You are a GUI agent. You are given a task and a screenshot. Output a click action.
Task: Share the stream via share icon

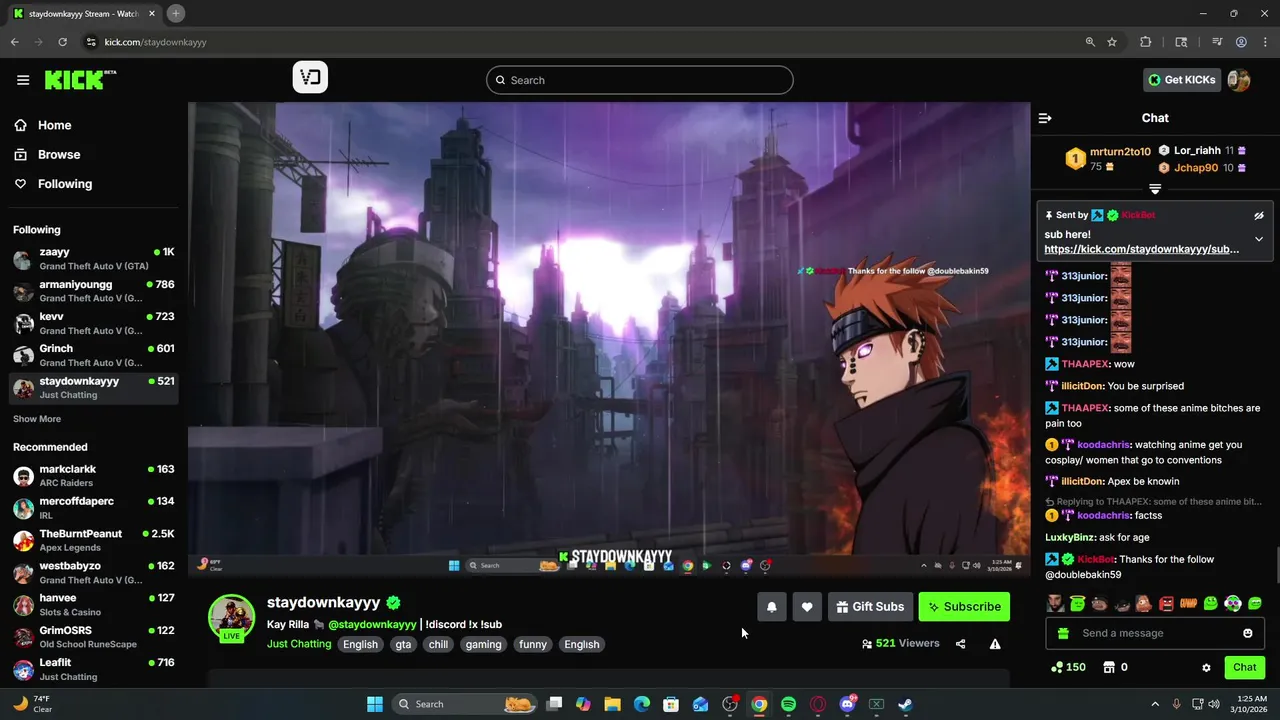(960, 644)
